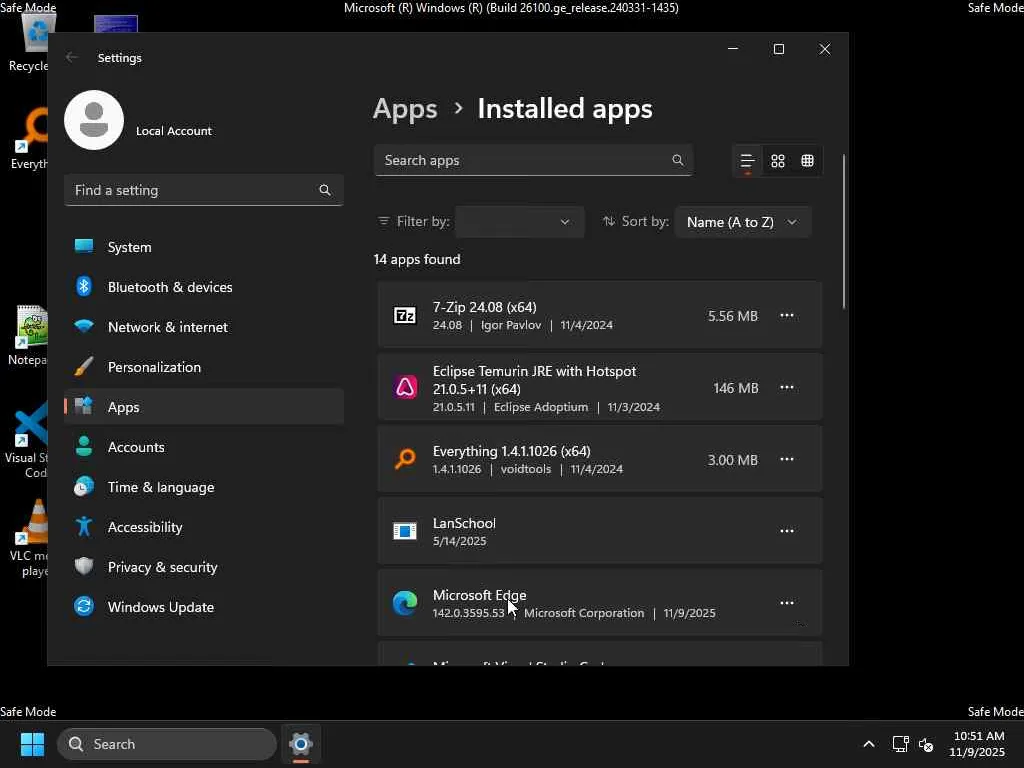Open the Filter by dropdown
This screenshot has height=768, width=1024.
coord(520,222)
